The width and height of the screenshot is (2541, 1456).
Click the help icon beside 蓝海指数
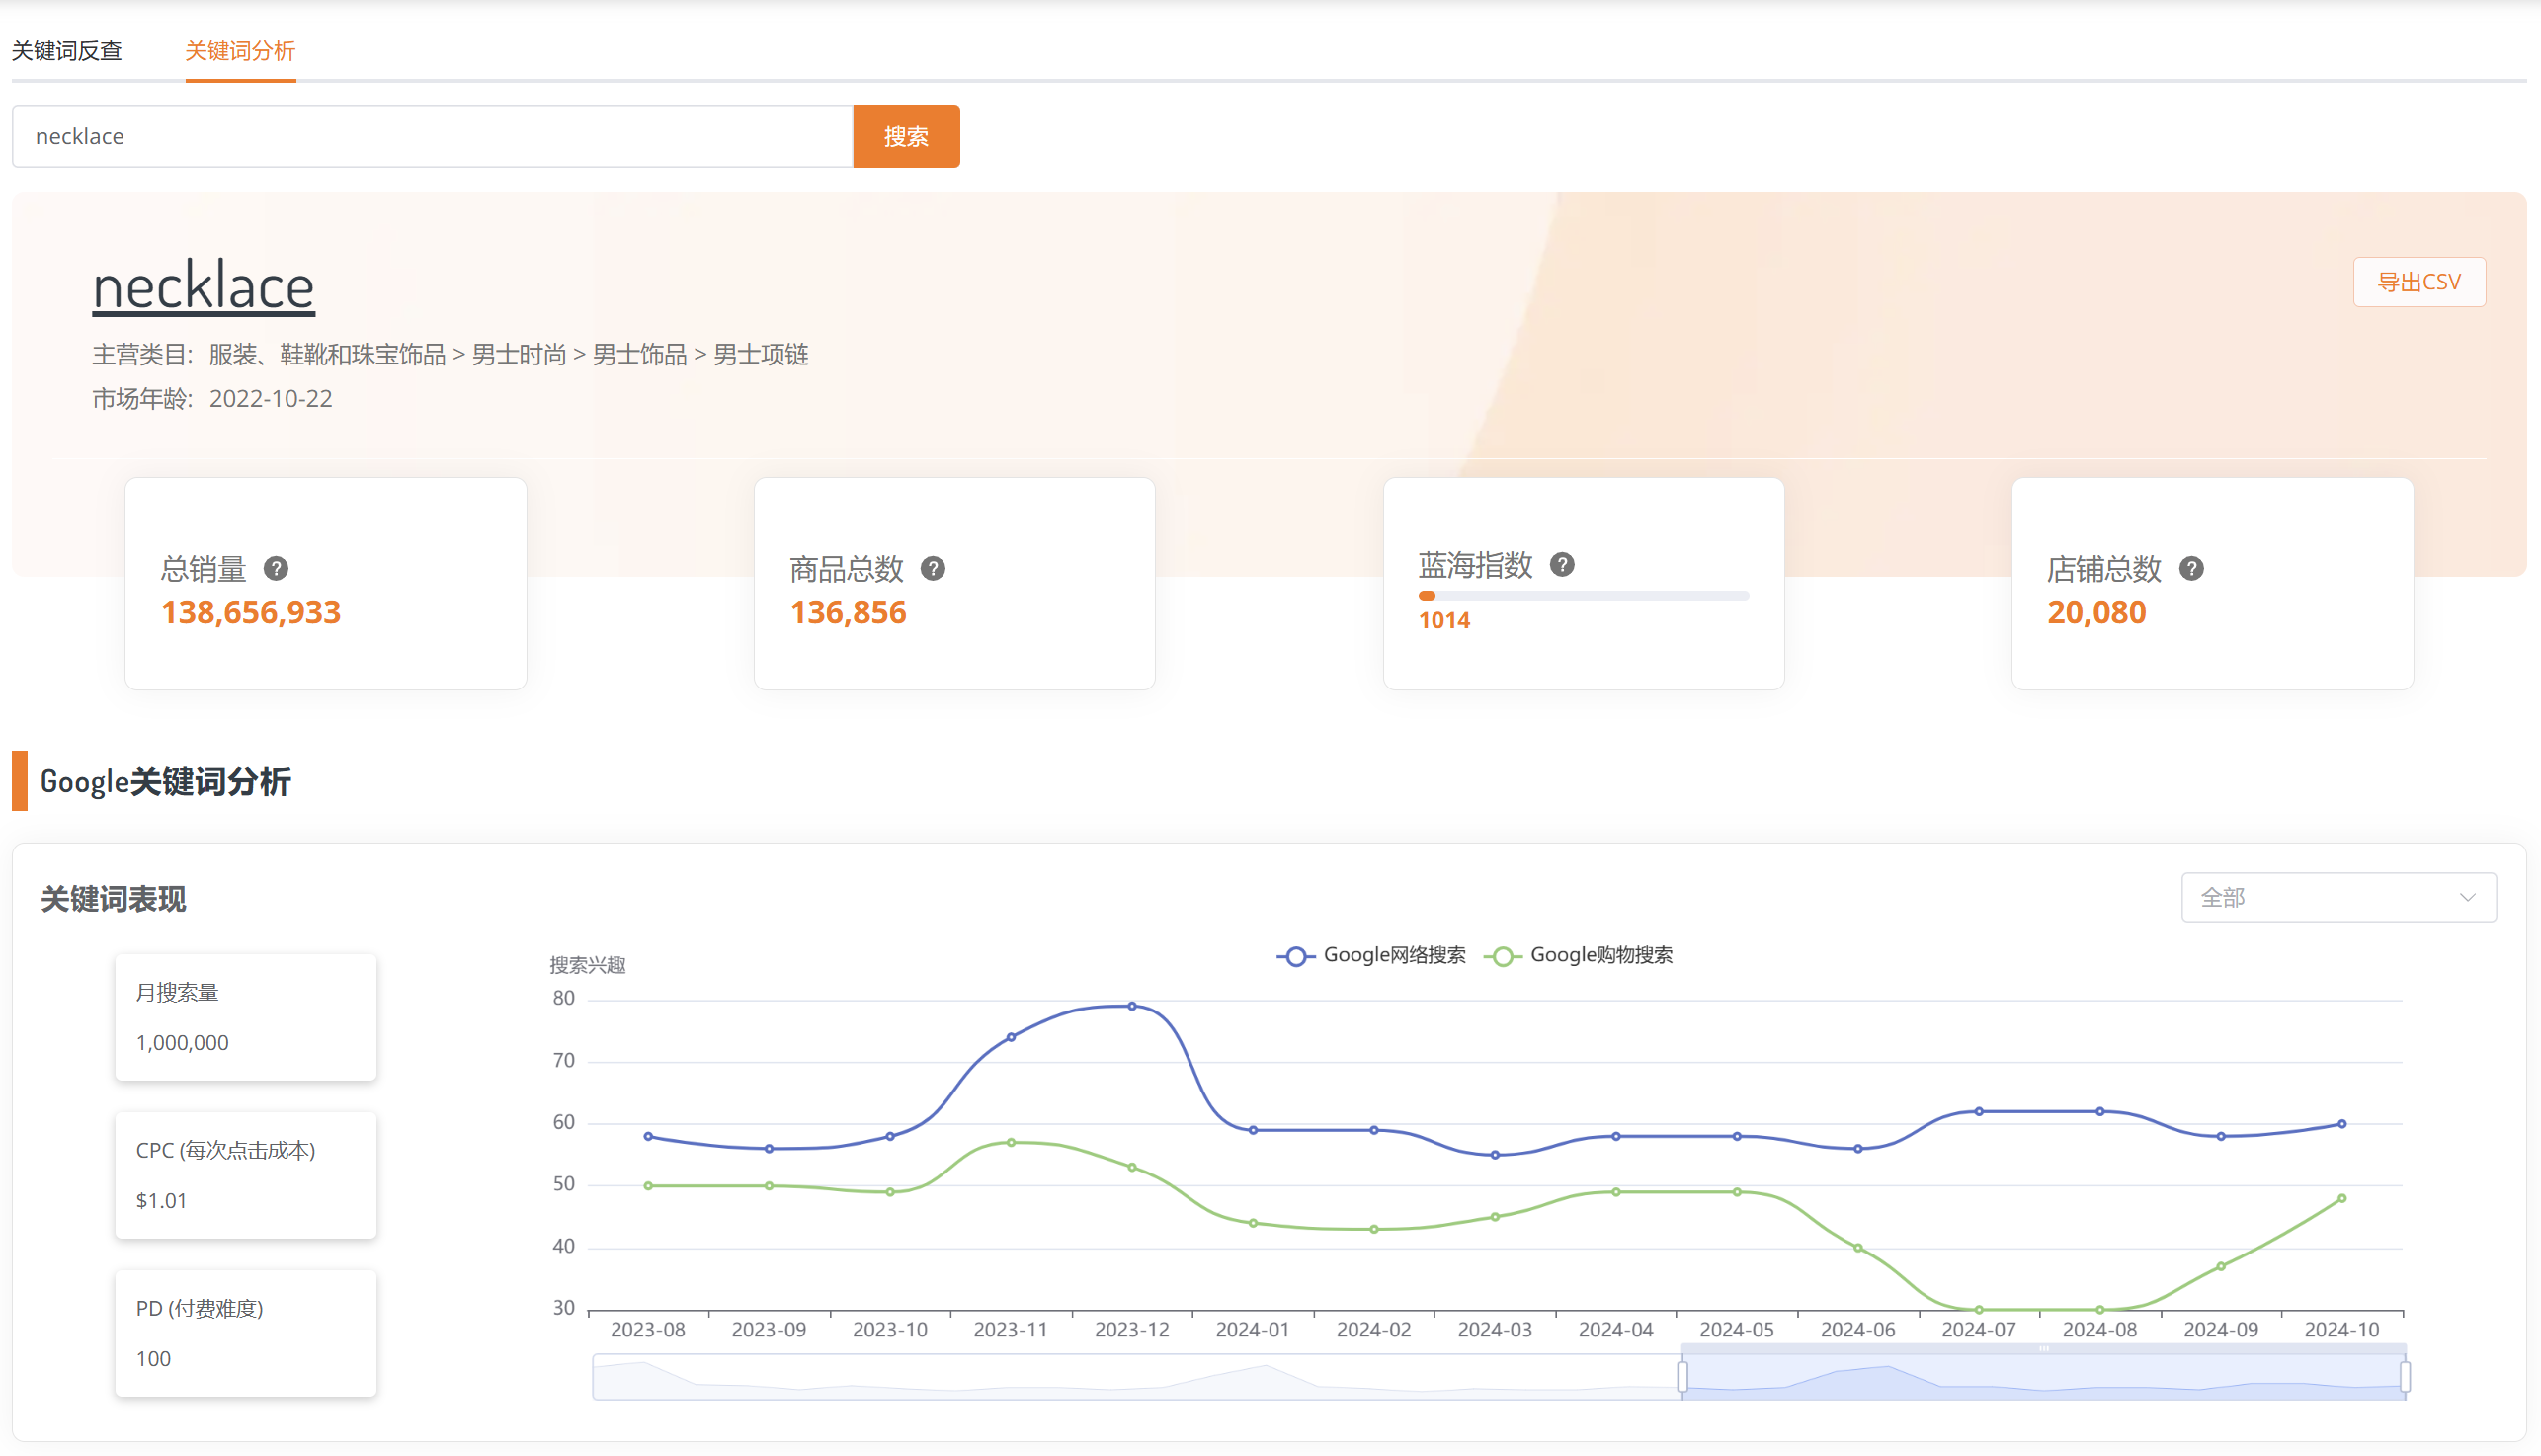[1562, 565]
